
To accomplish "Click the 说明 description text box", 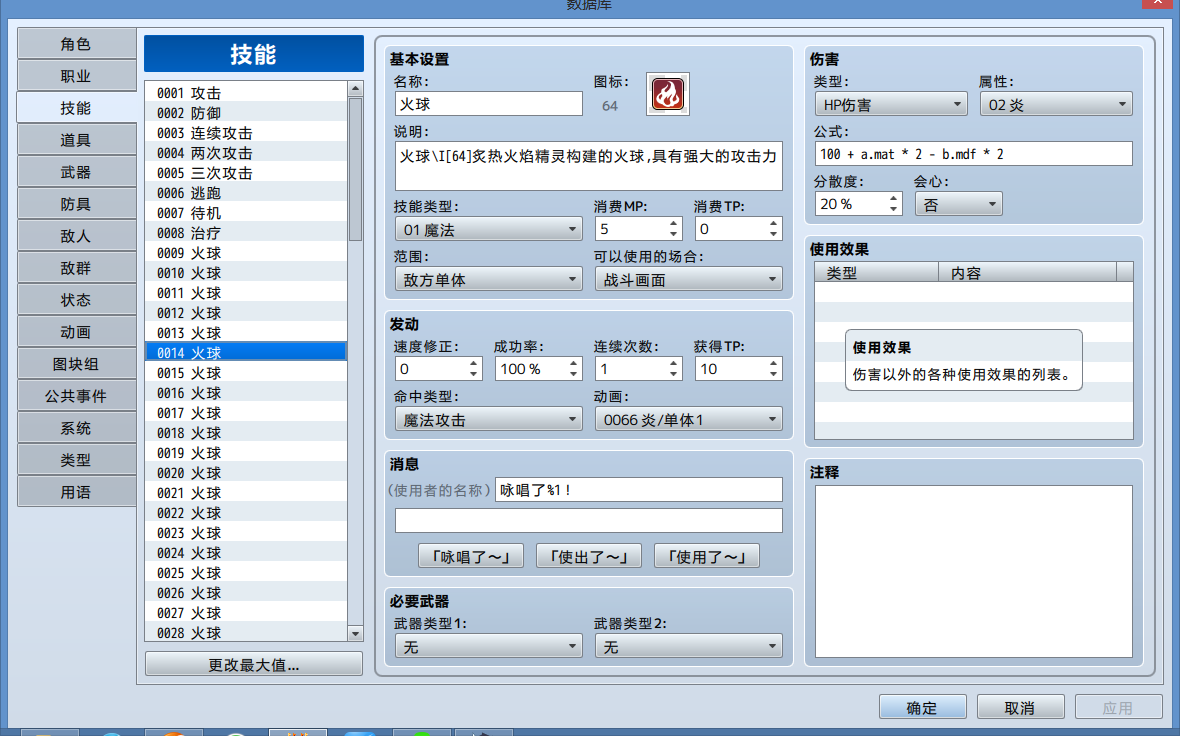I will coord(588,166).
